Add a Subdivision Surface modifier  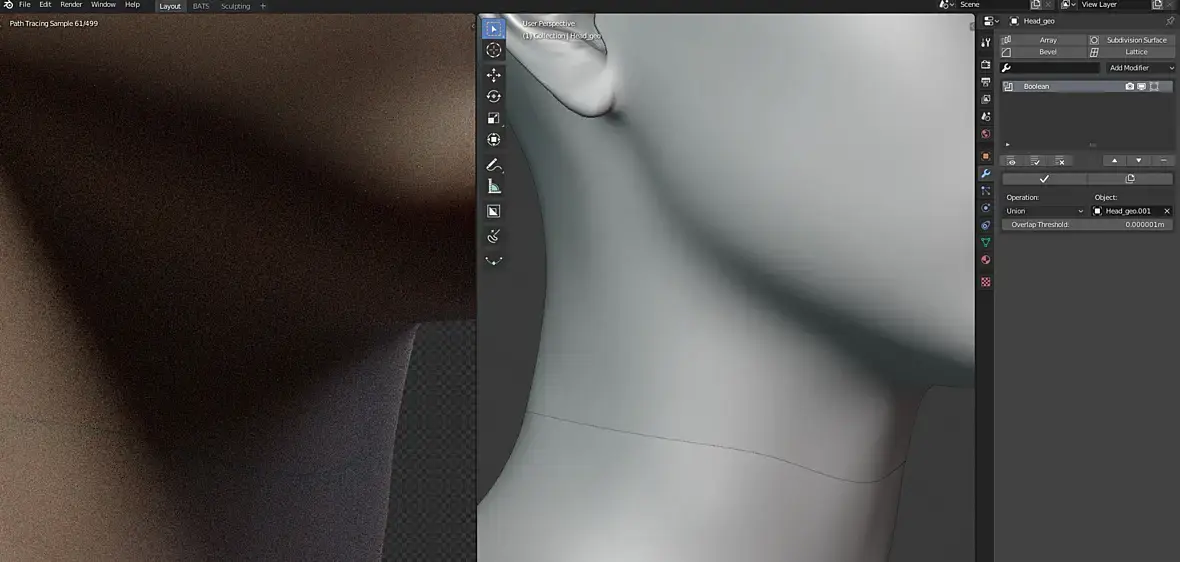[x=1131, y=40]
